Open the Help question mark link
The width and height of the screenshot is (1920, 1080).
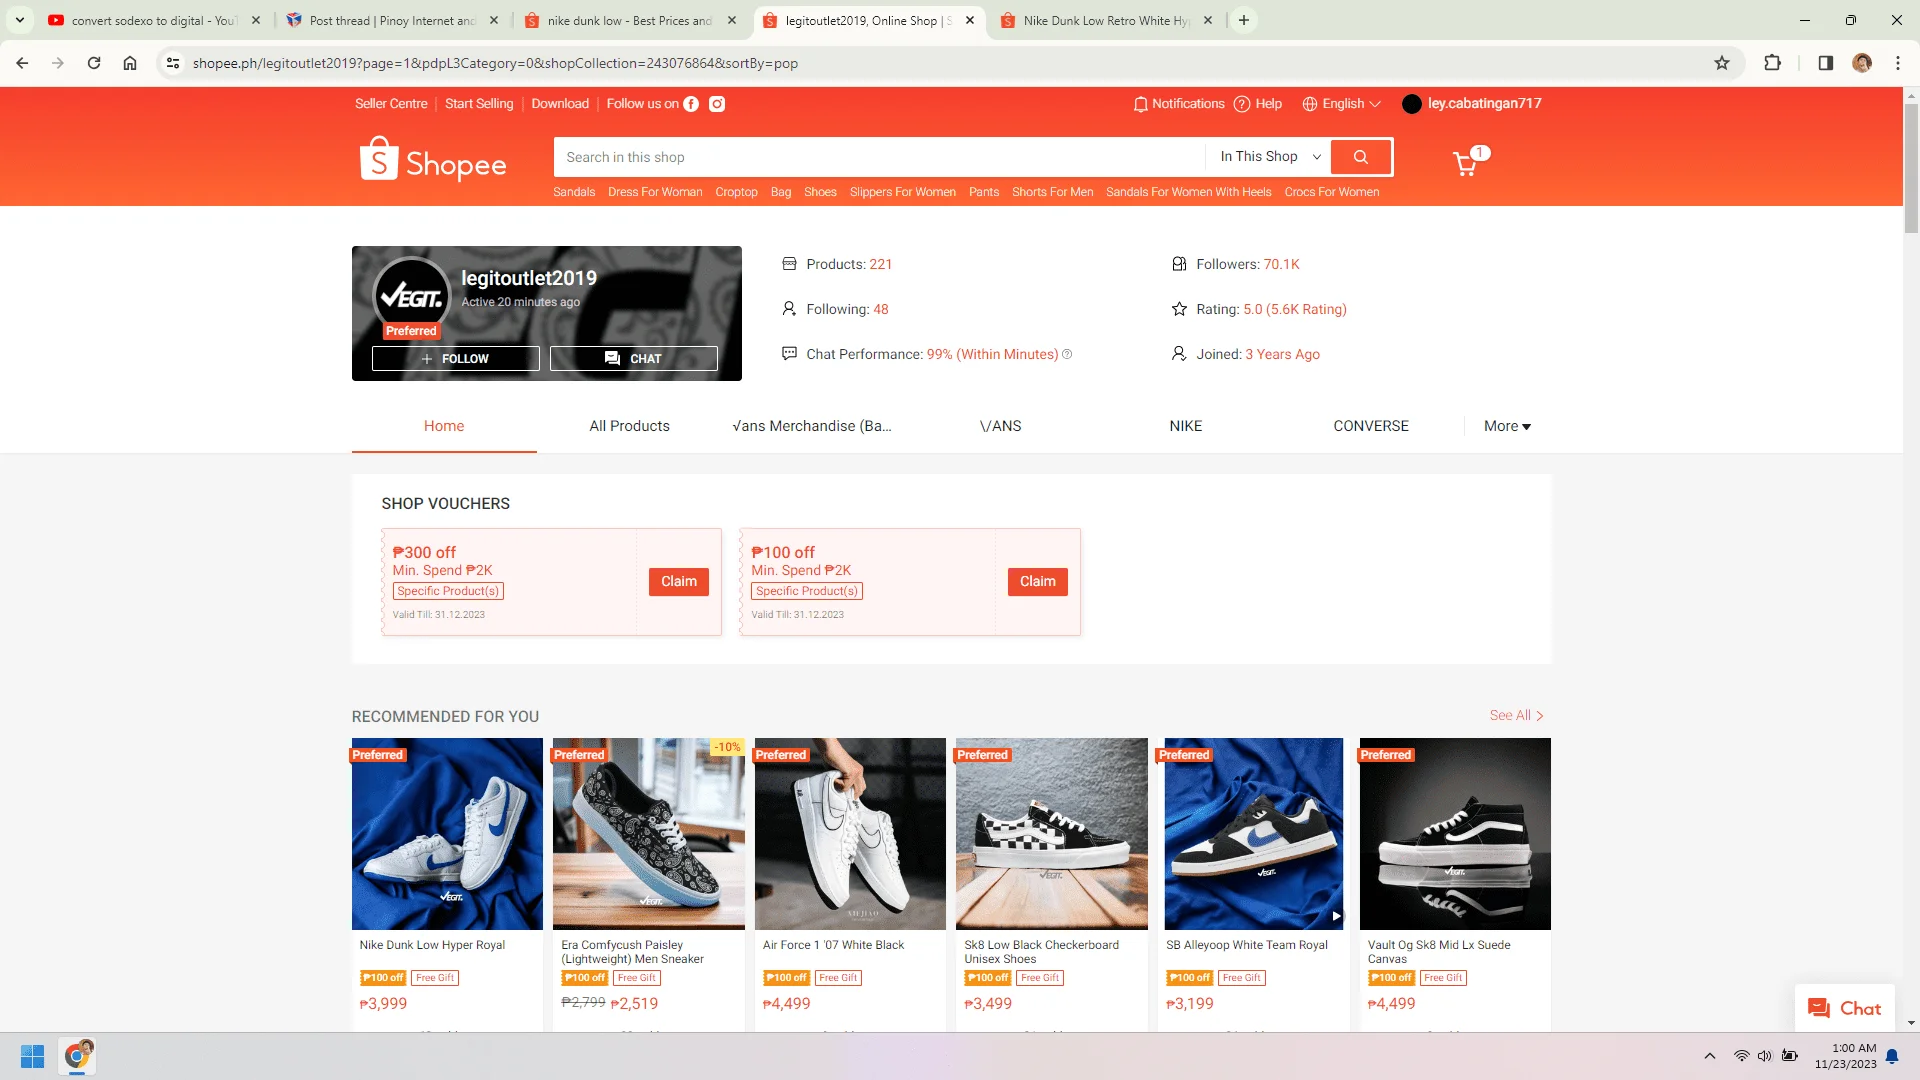tap(1258, 104)
